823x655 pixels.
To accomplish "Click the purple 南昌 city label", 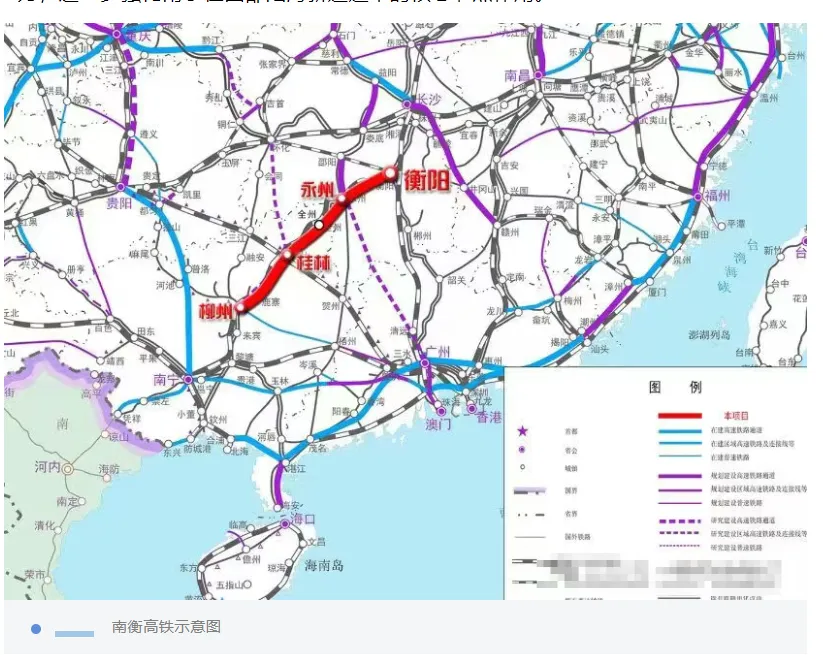I will coord(518,76).
